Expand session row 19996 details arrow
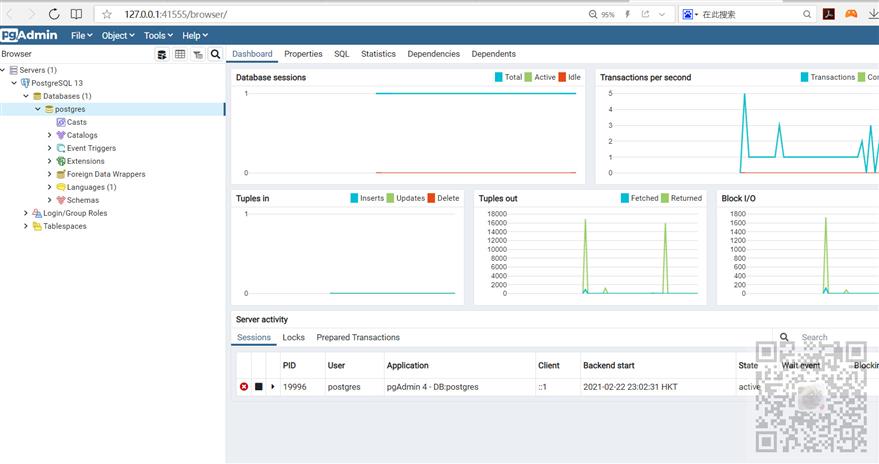 (273, 387)
